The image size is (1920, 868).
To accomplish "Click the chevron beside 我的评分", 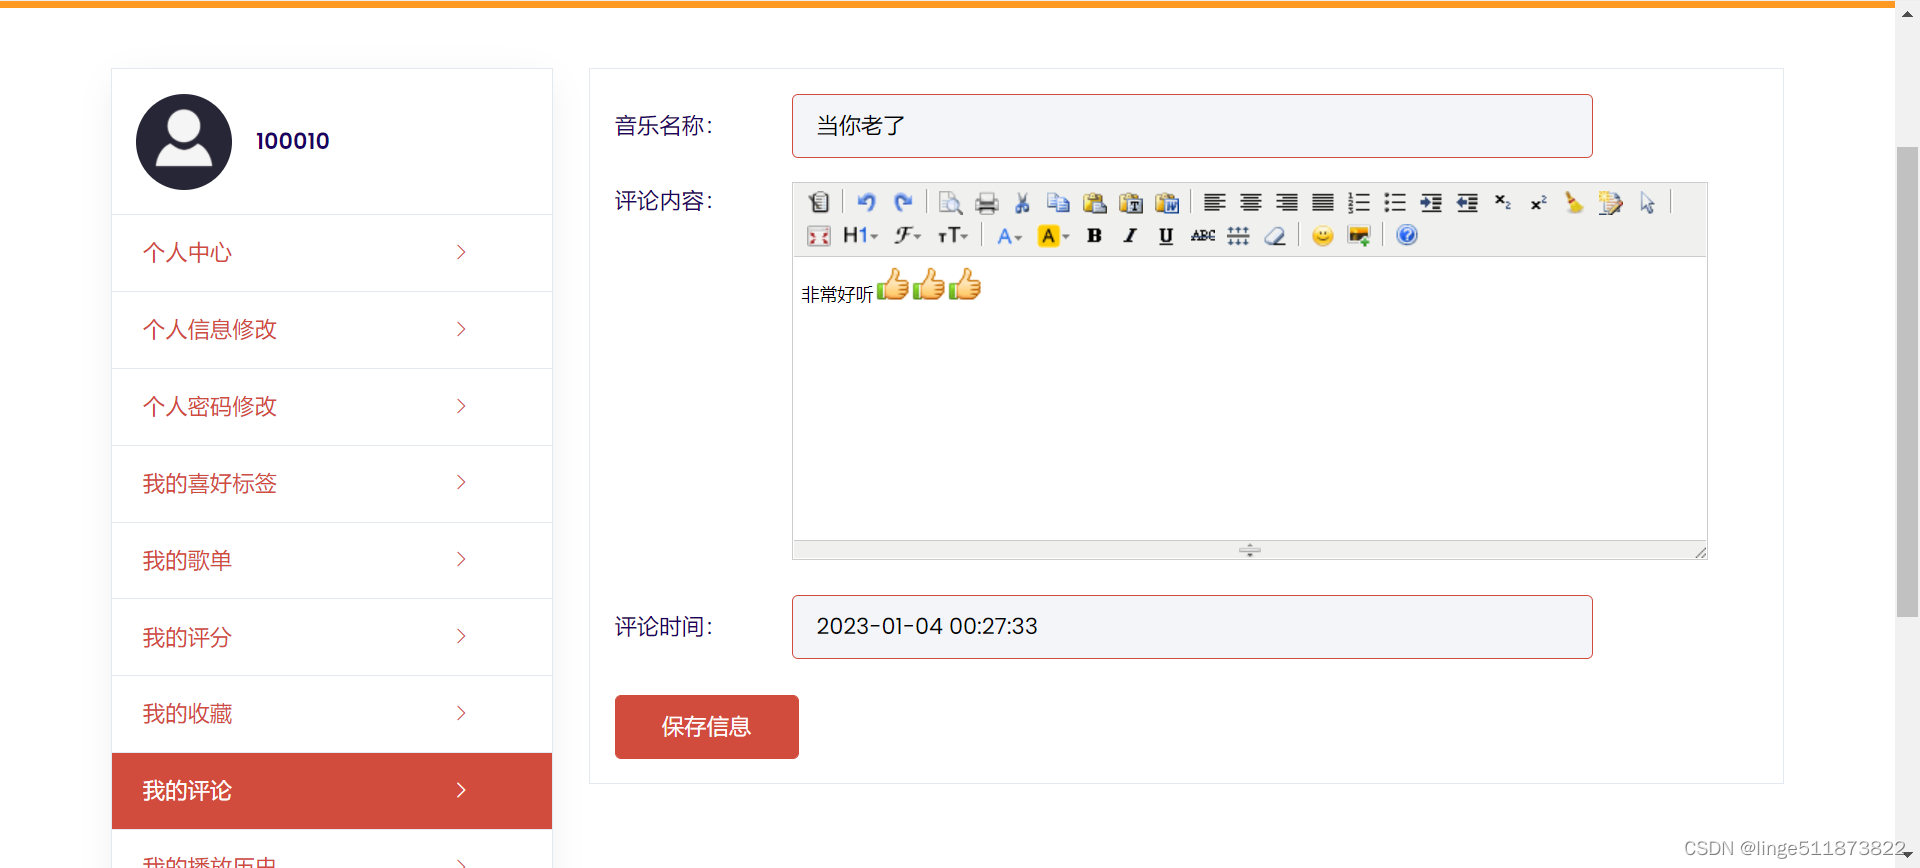I will click(461, 636).
